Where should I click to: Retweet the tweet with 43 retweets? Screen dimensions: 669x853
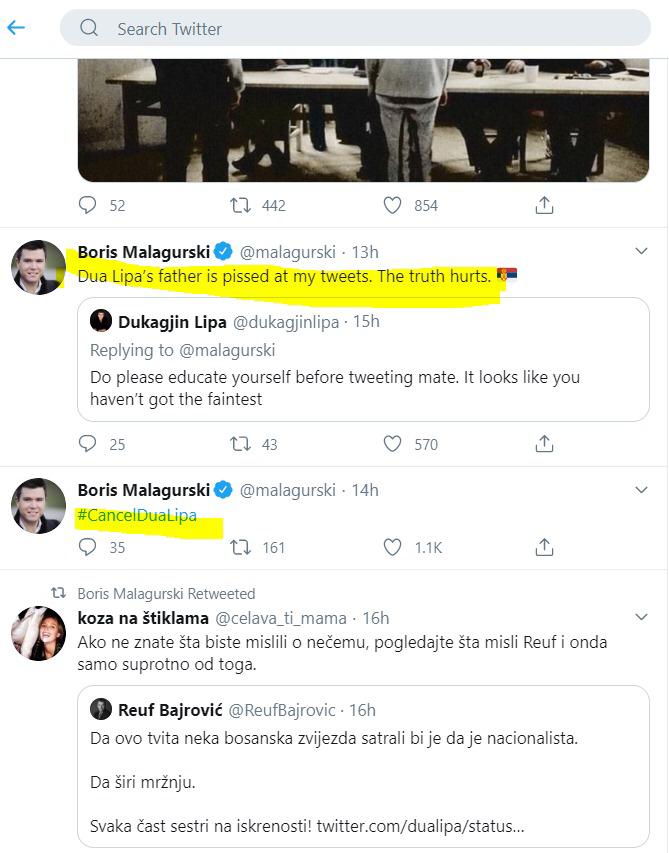click(240, 444)
